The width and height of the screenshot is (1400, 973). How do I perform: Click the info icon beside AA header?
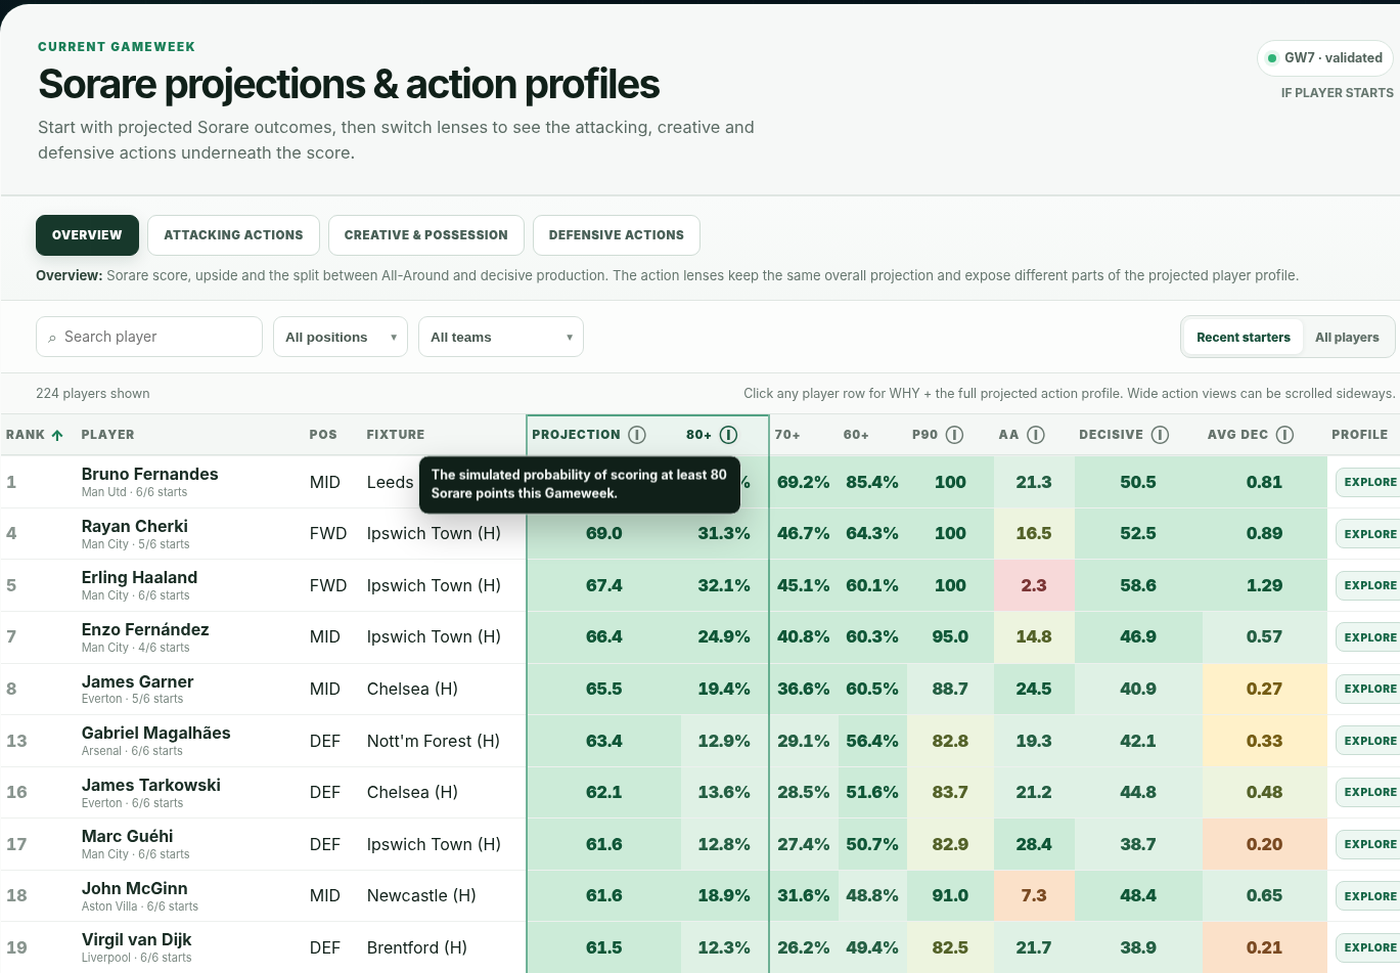click(1036, 435)
